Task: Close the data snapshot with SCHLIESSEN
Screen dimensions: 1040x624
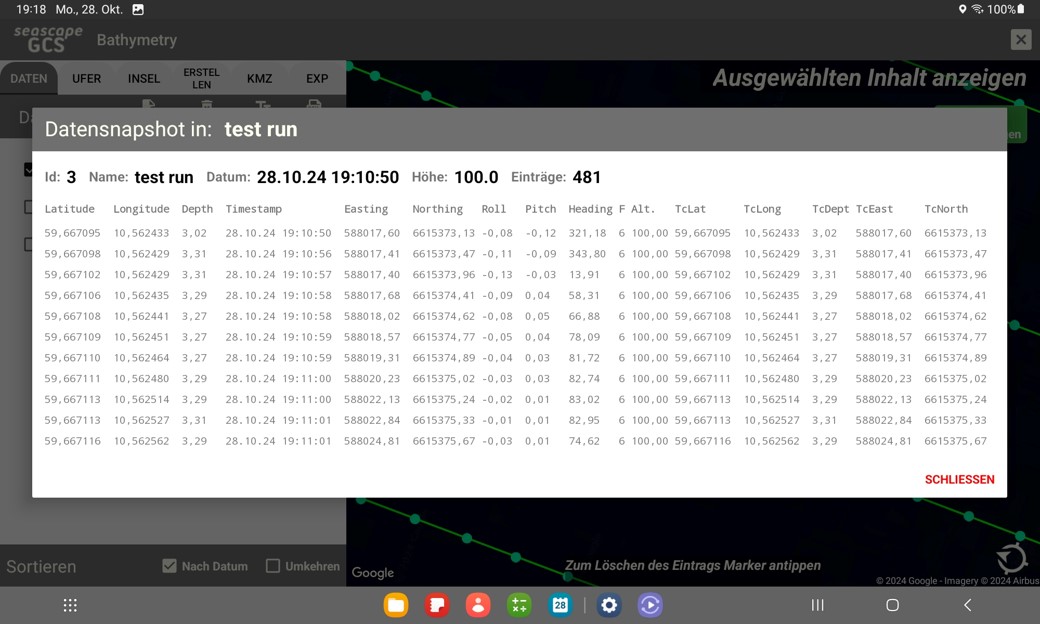Action: pyautogui.click(x=959, y=479)
